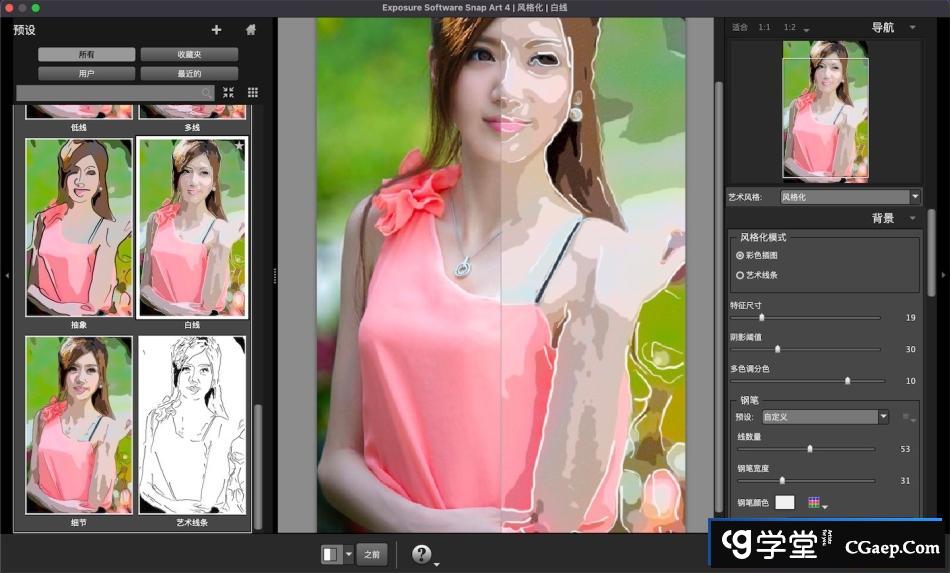Click the shrink-thumbnails arrows icon beside search
950x573 pixels.
(229, 93)
